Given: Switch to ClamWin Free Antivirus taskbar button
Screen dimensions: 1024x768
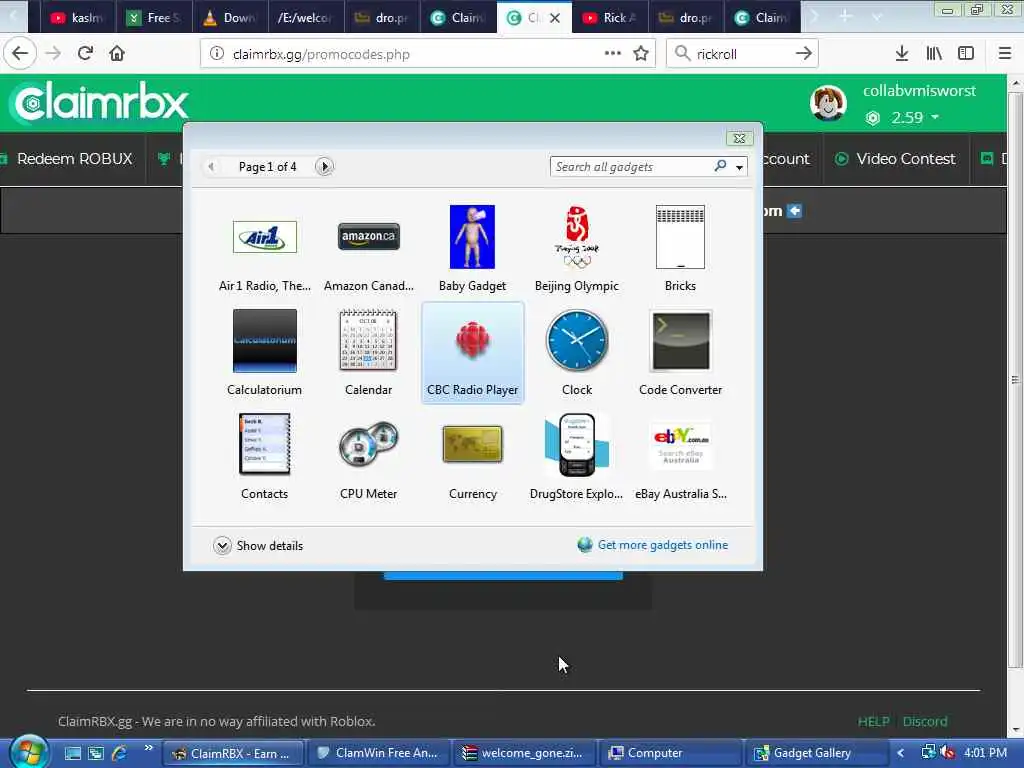Looking at the screenshot, I should click(378, 753).
